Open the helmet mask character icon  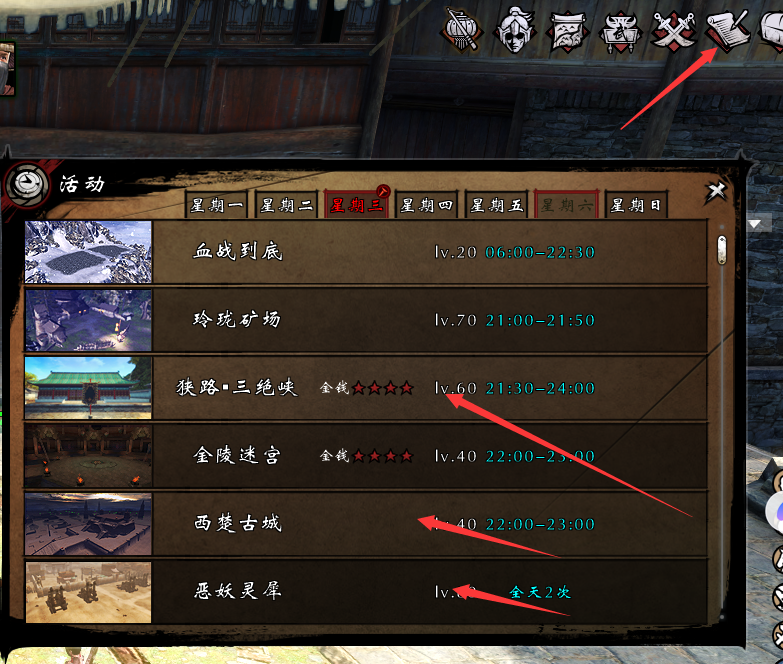click(x=514, y=31)
